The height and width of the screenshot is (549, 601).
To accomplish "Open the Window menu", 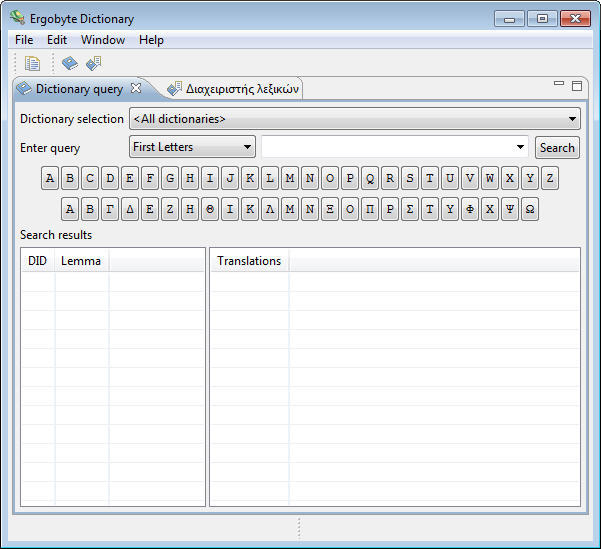I will point(103,40).
